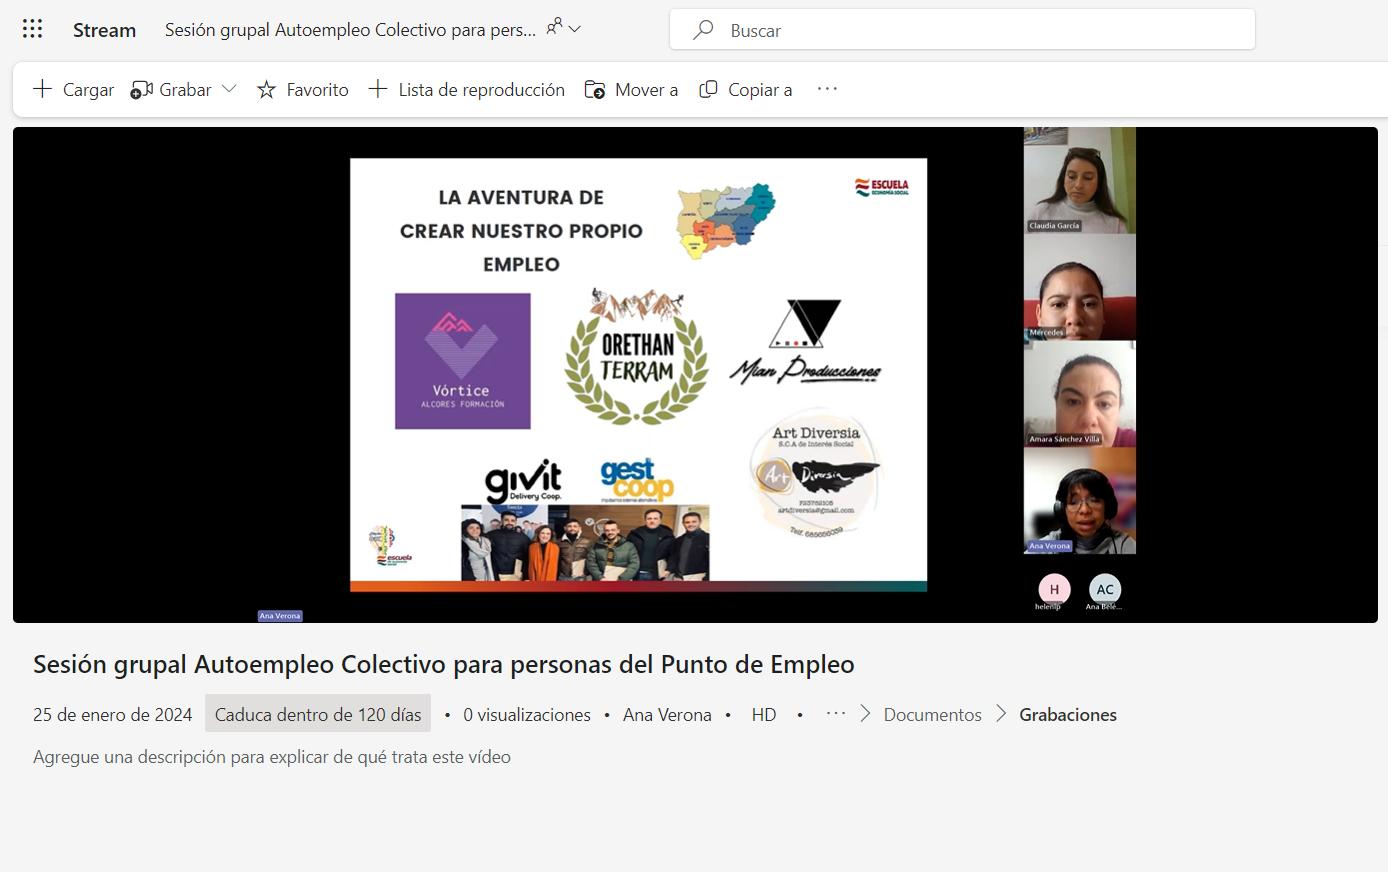Image resolution: width=1388 pixels, height=872 pixels.
Task: Expand the sharing dropdown chevron in header
Action: click(575, 29)
